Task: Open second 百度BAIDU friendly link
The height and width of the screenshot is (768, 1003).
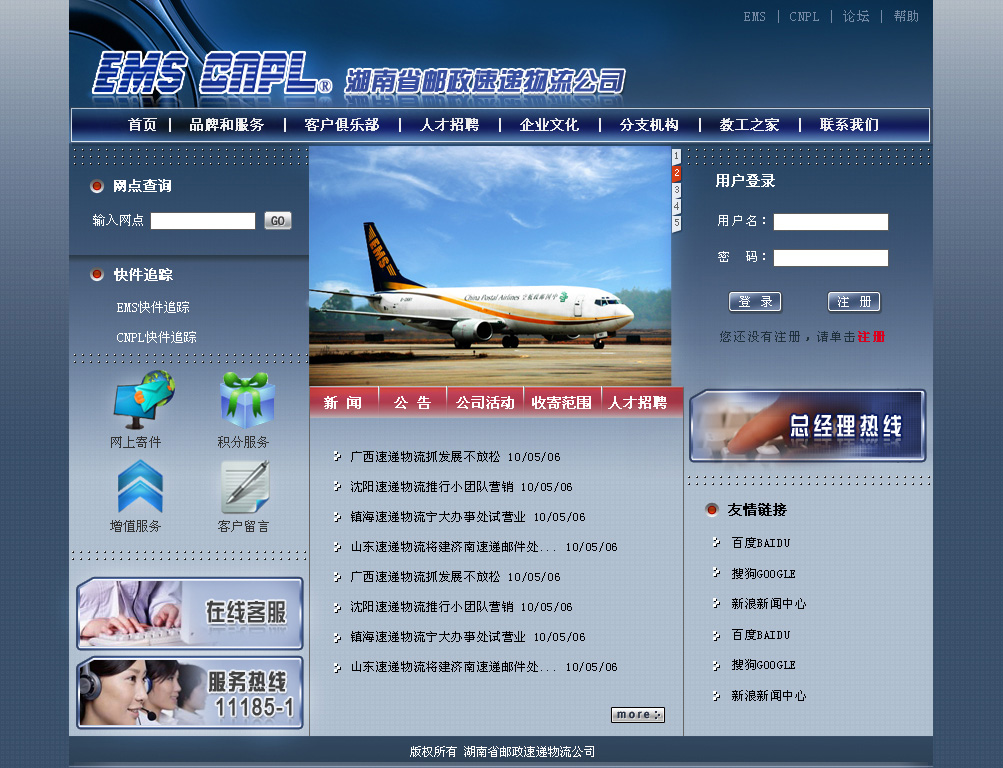Action: pyautogui.click(x=761, y=635)
